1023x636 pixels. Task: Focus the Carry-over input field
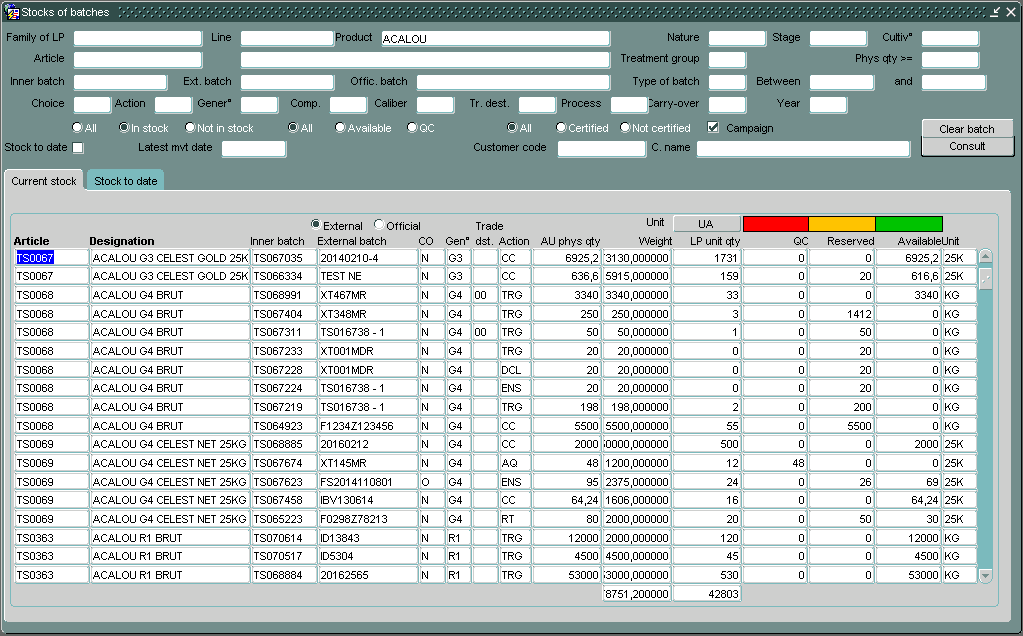tap(727, 104)
